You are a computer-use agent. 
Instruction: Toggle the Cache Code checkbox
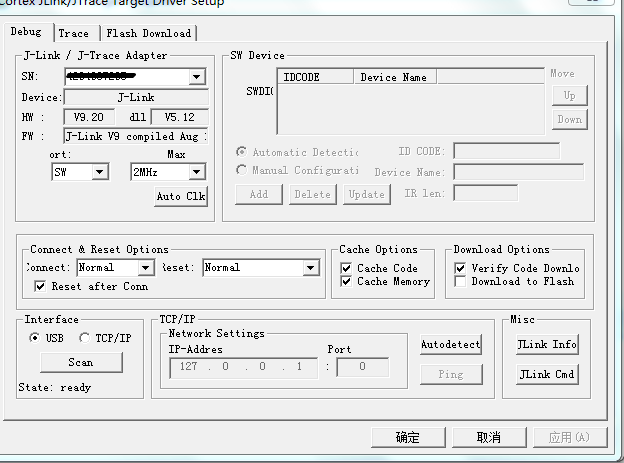(x=346, y=268)
